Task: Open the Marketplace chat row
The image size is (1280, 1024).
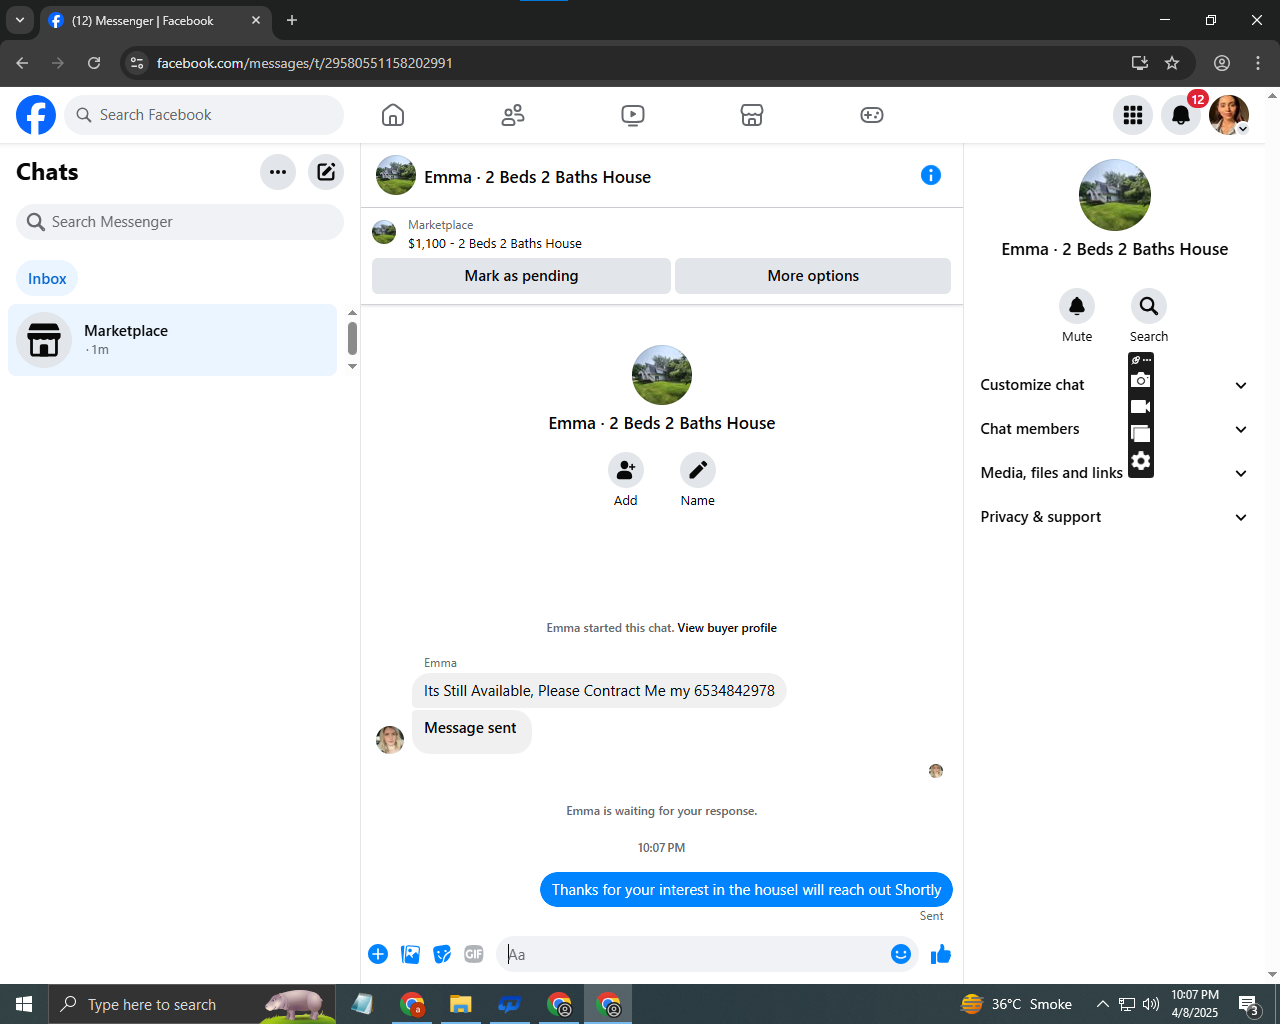Action: click(x=173, y=340)
